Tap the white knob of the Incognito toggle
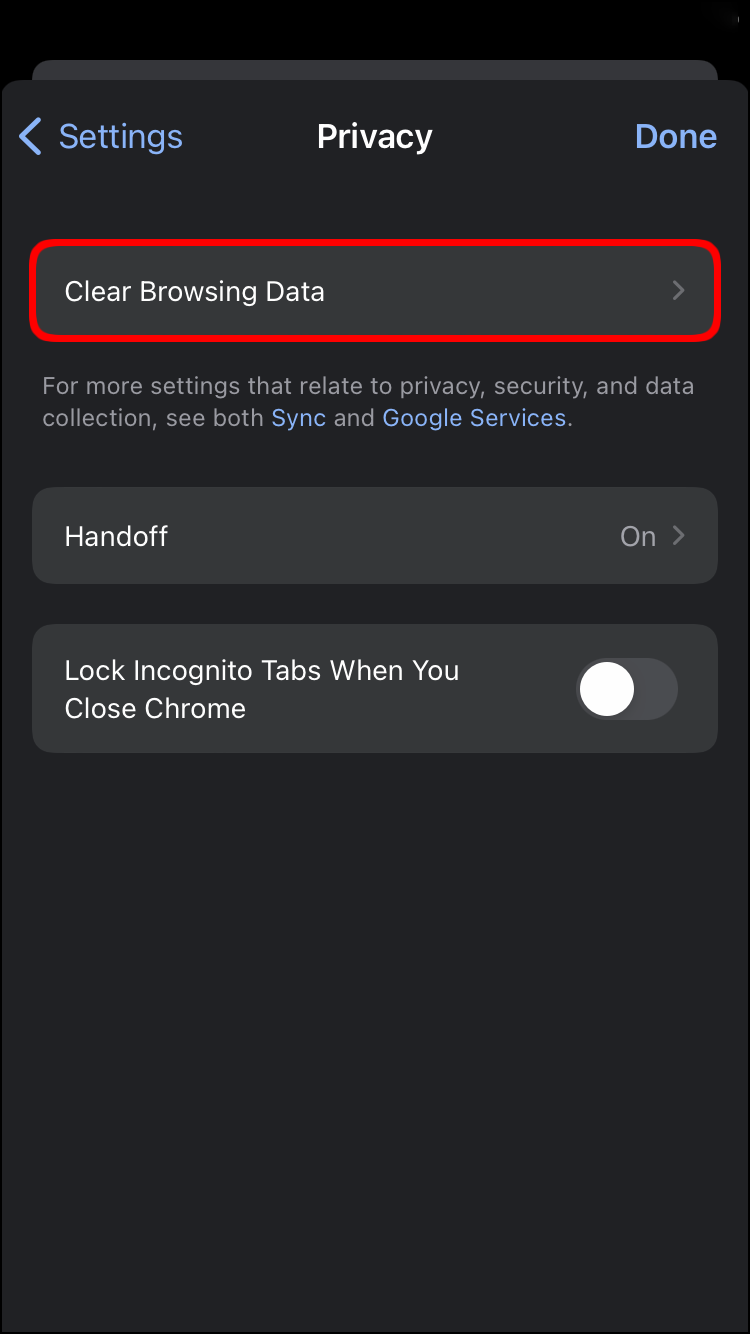The height and width of the screenshot is (1334, 750). click(607, 689)
